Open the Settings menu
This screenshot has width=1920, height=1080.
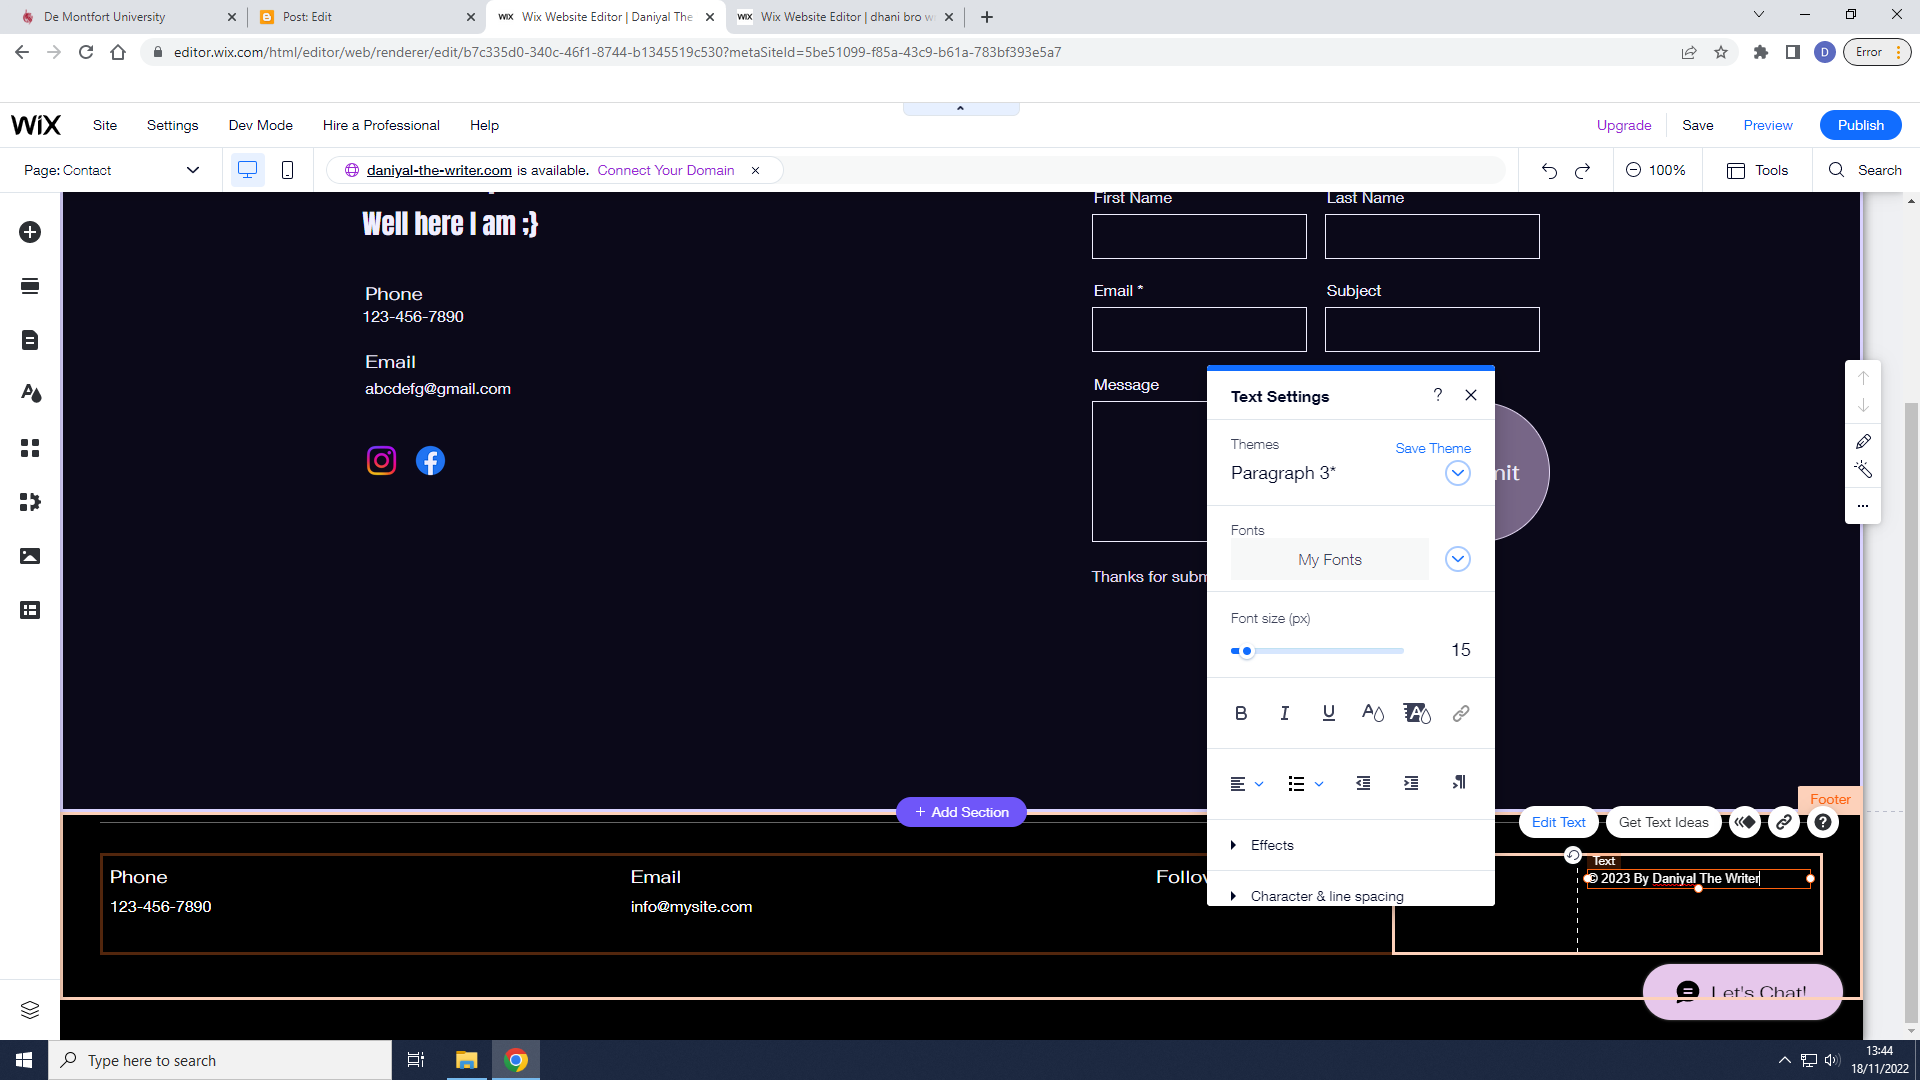172,125
